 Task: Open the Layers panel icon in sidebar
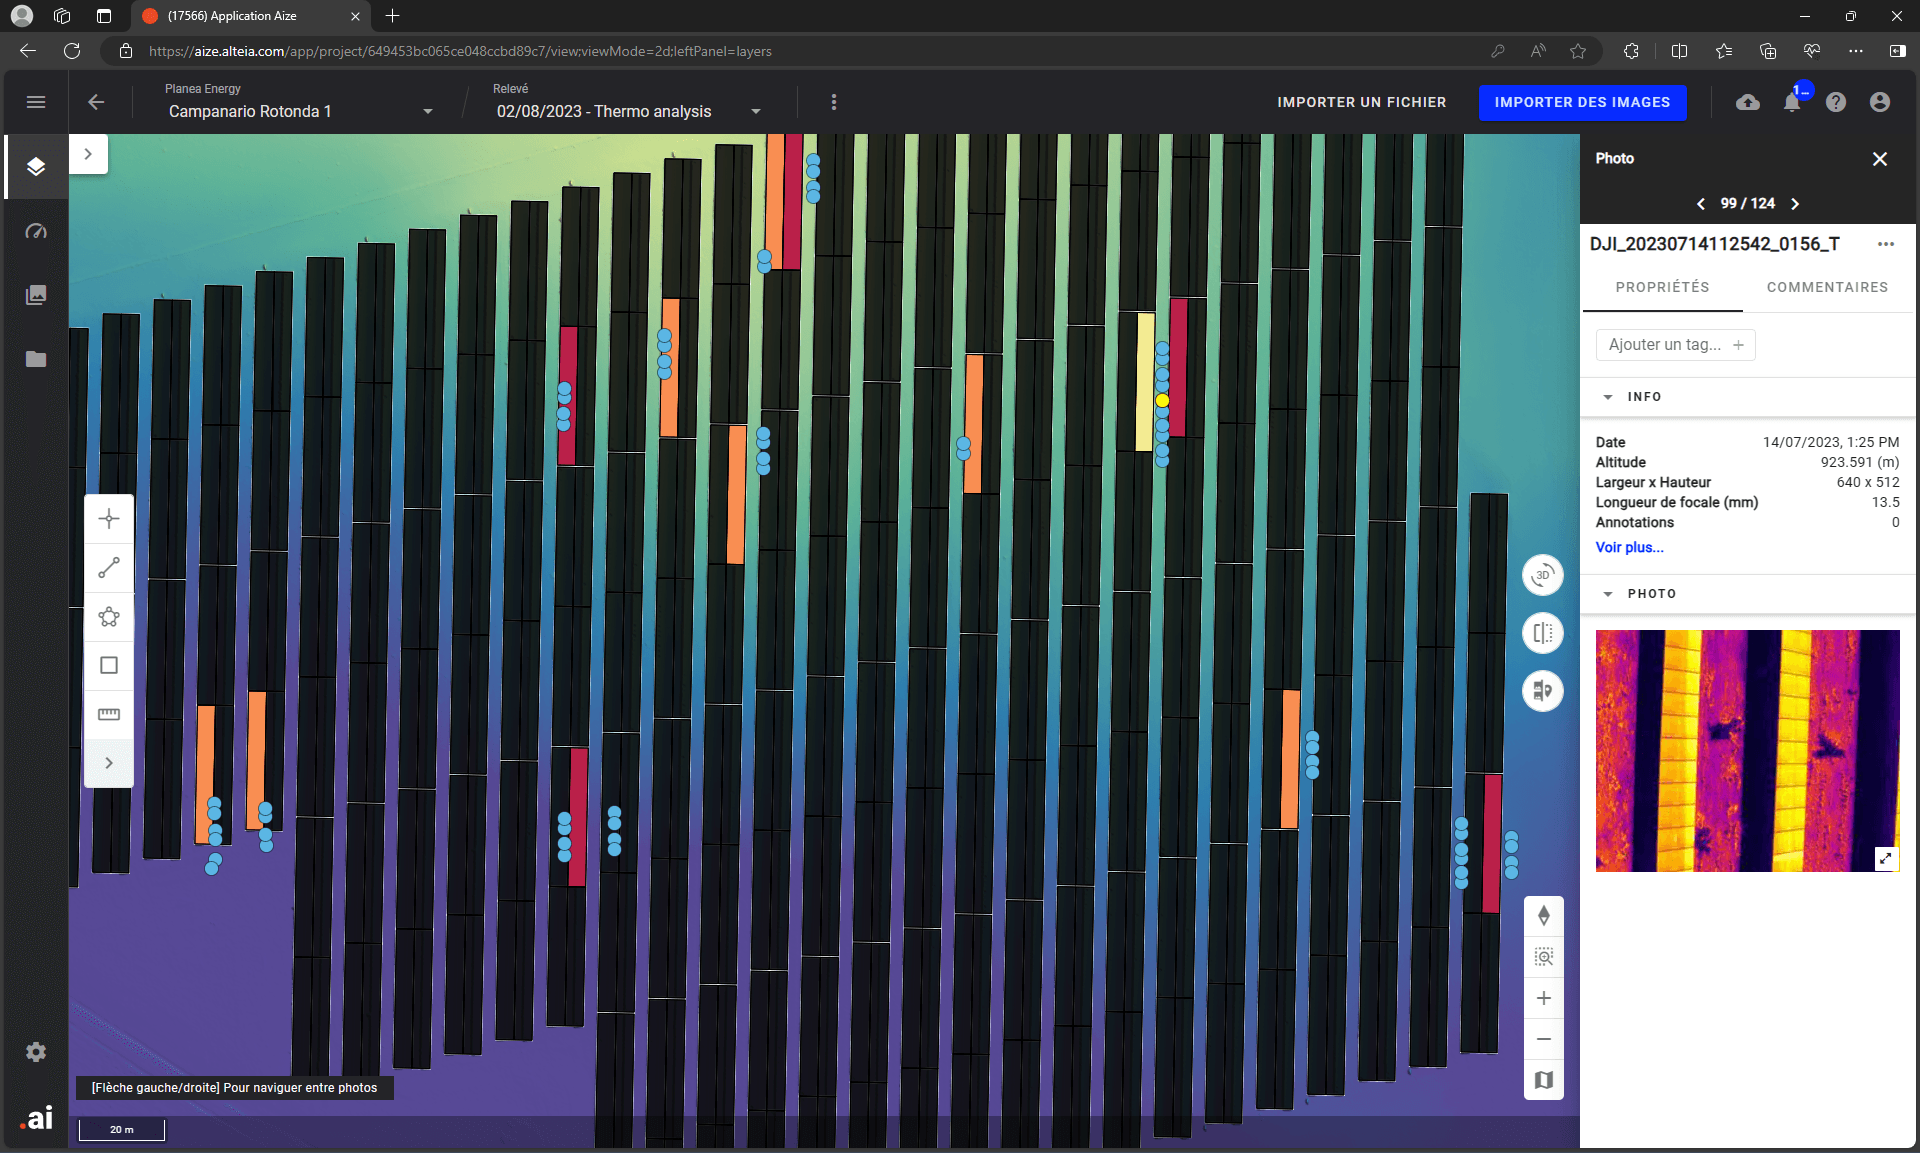[36, 166]
